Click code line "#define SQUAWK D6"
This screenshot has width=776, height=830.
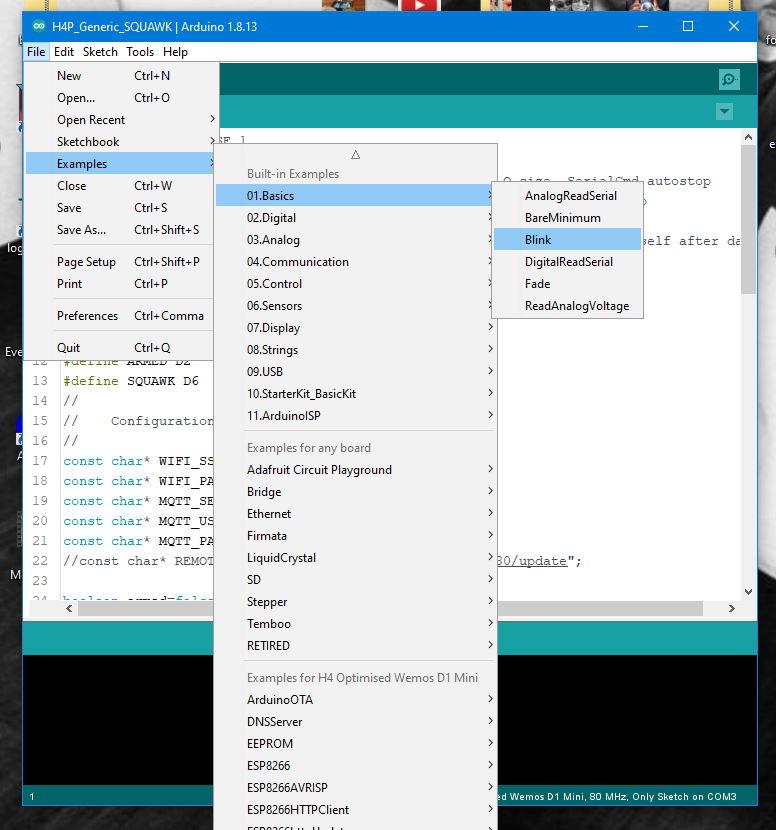[x=131, y=381]
